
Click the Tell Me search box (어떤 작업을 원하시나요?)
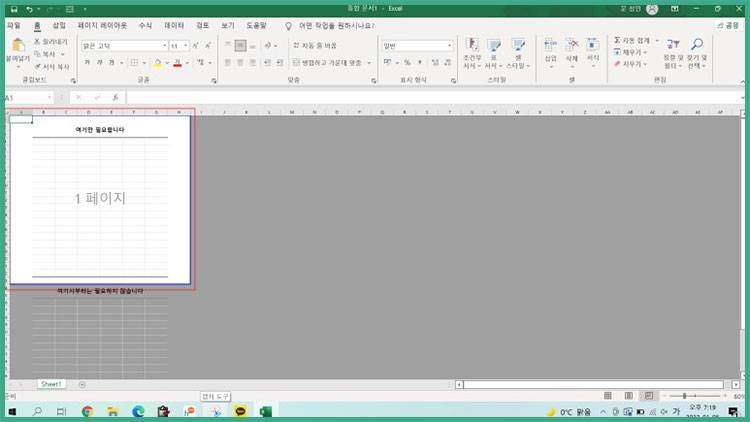coord(336,25)
